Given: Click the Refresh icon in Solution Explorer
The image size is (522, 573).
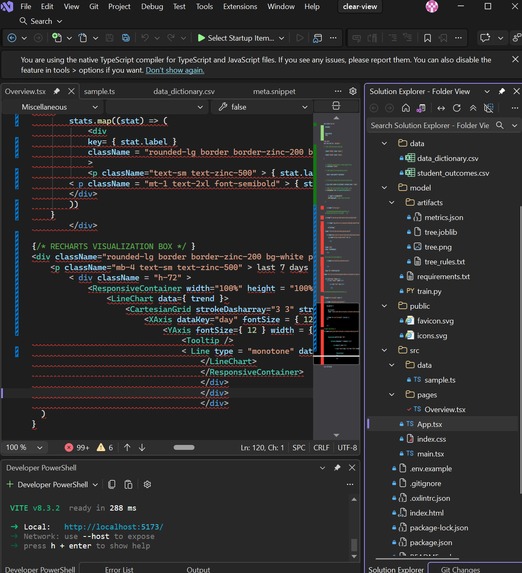Looking at the screenshot, I should (x=457, y=108).
